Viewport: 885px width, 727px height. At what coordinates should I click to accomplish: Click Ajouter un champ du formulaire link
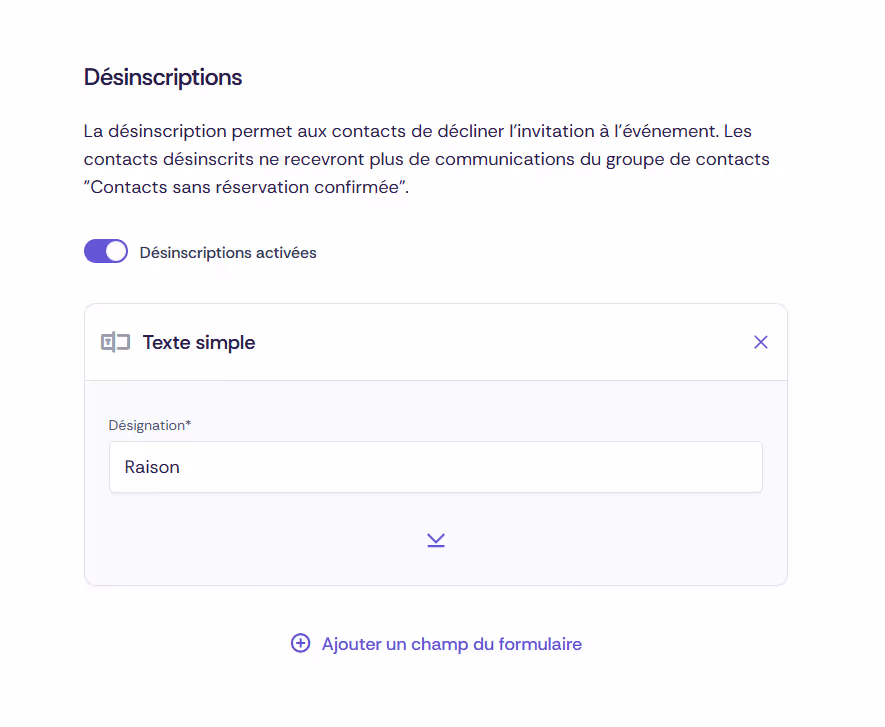click(x=450, y=643)
